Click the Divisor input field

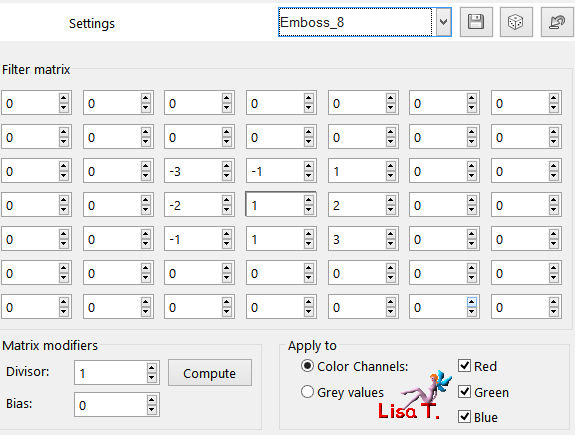(111, 373)
